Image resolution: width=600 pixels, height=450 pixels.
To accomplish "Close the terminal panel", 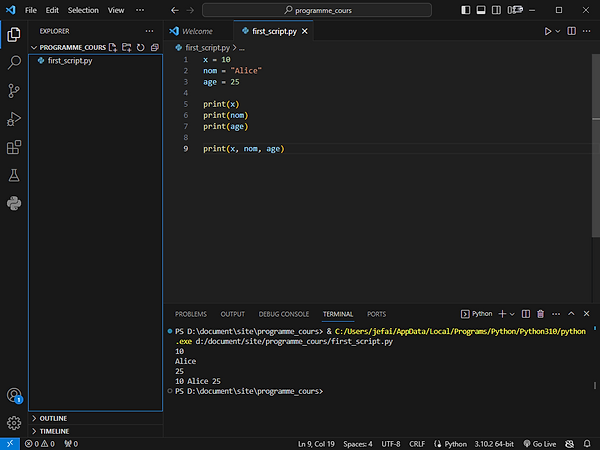I will [586, 314].
